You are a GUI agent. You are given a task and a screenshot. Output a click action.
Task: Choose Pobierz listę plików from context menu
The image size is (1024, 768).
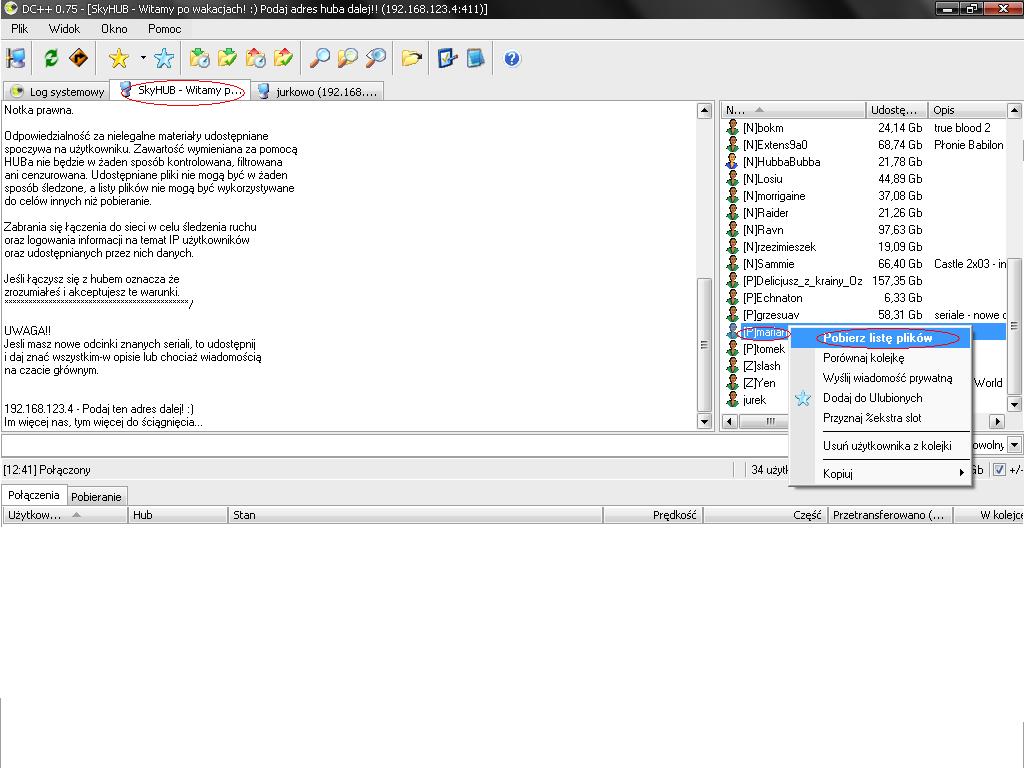tap(878, 338)
